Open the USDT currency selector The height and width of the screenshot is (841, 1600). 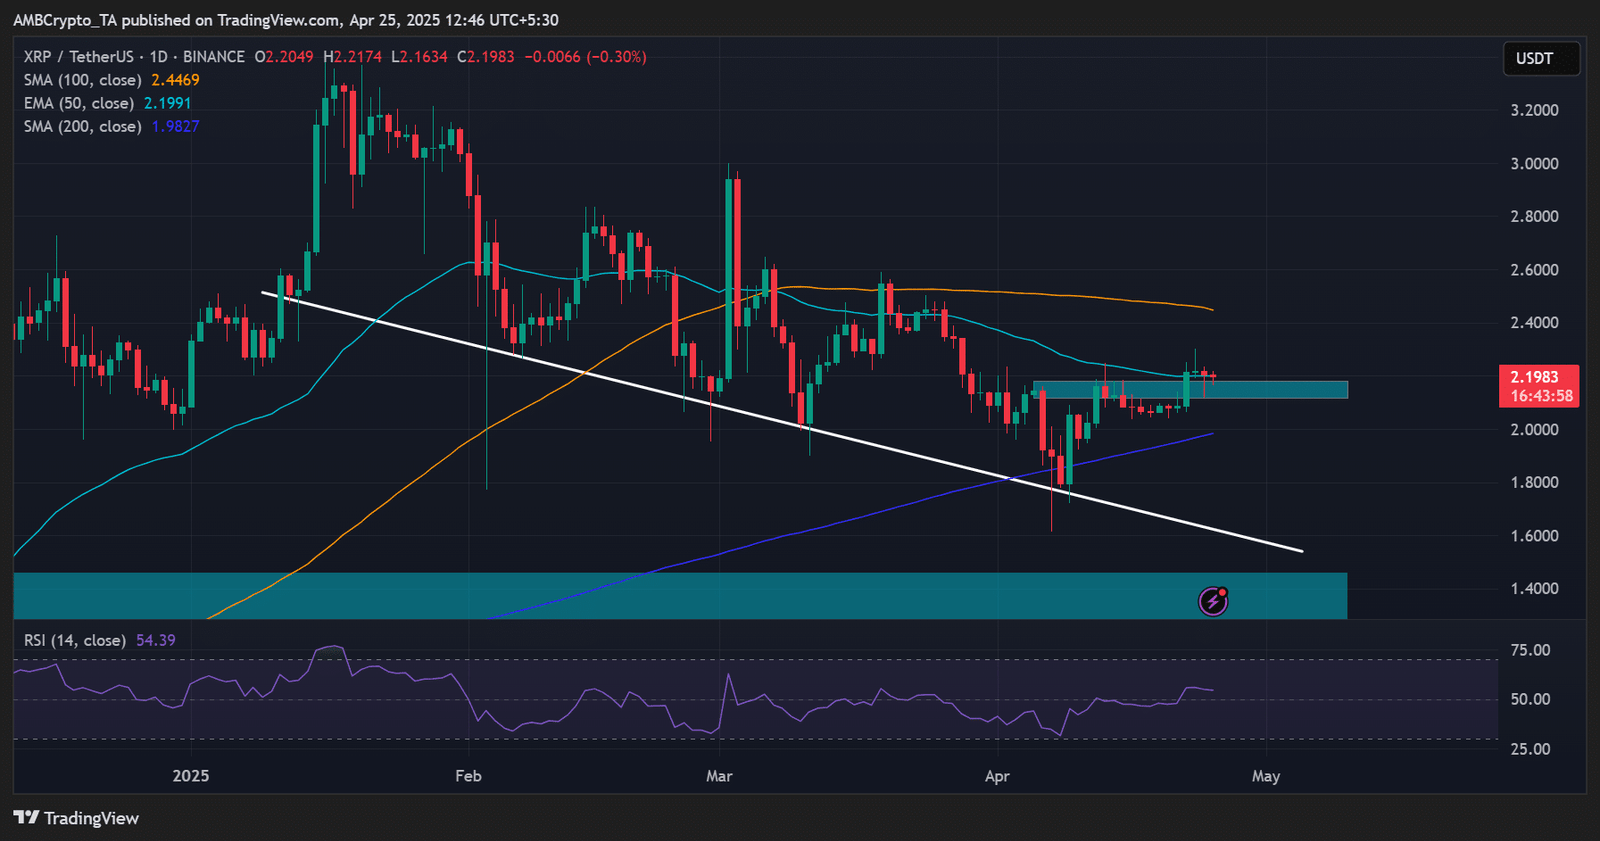coord(1540,59)
